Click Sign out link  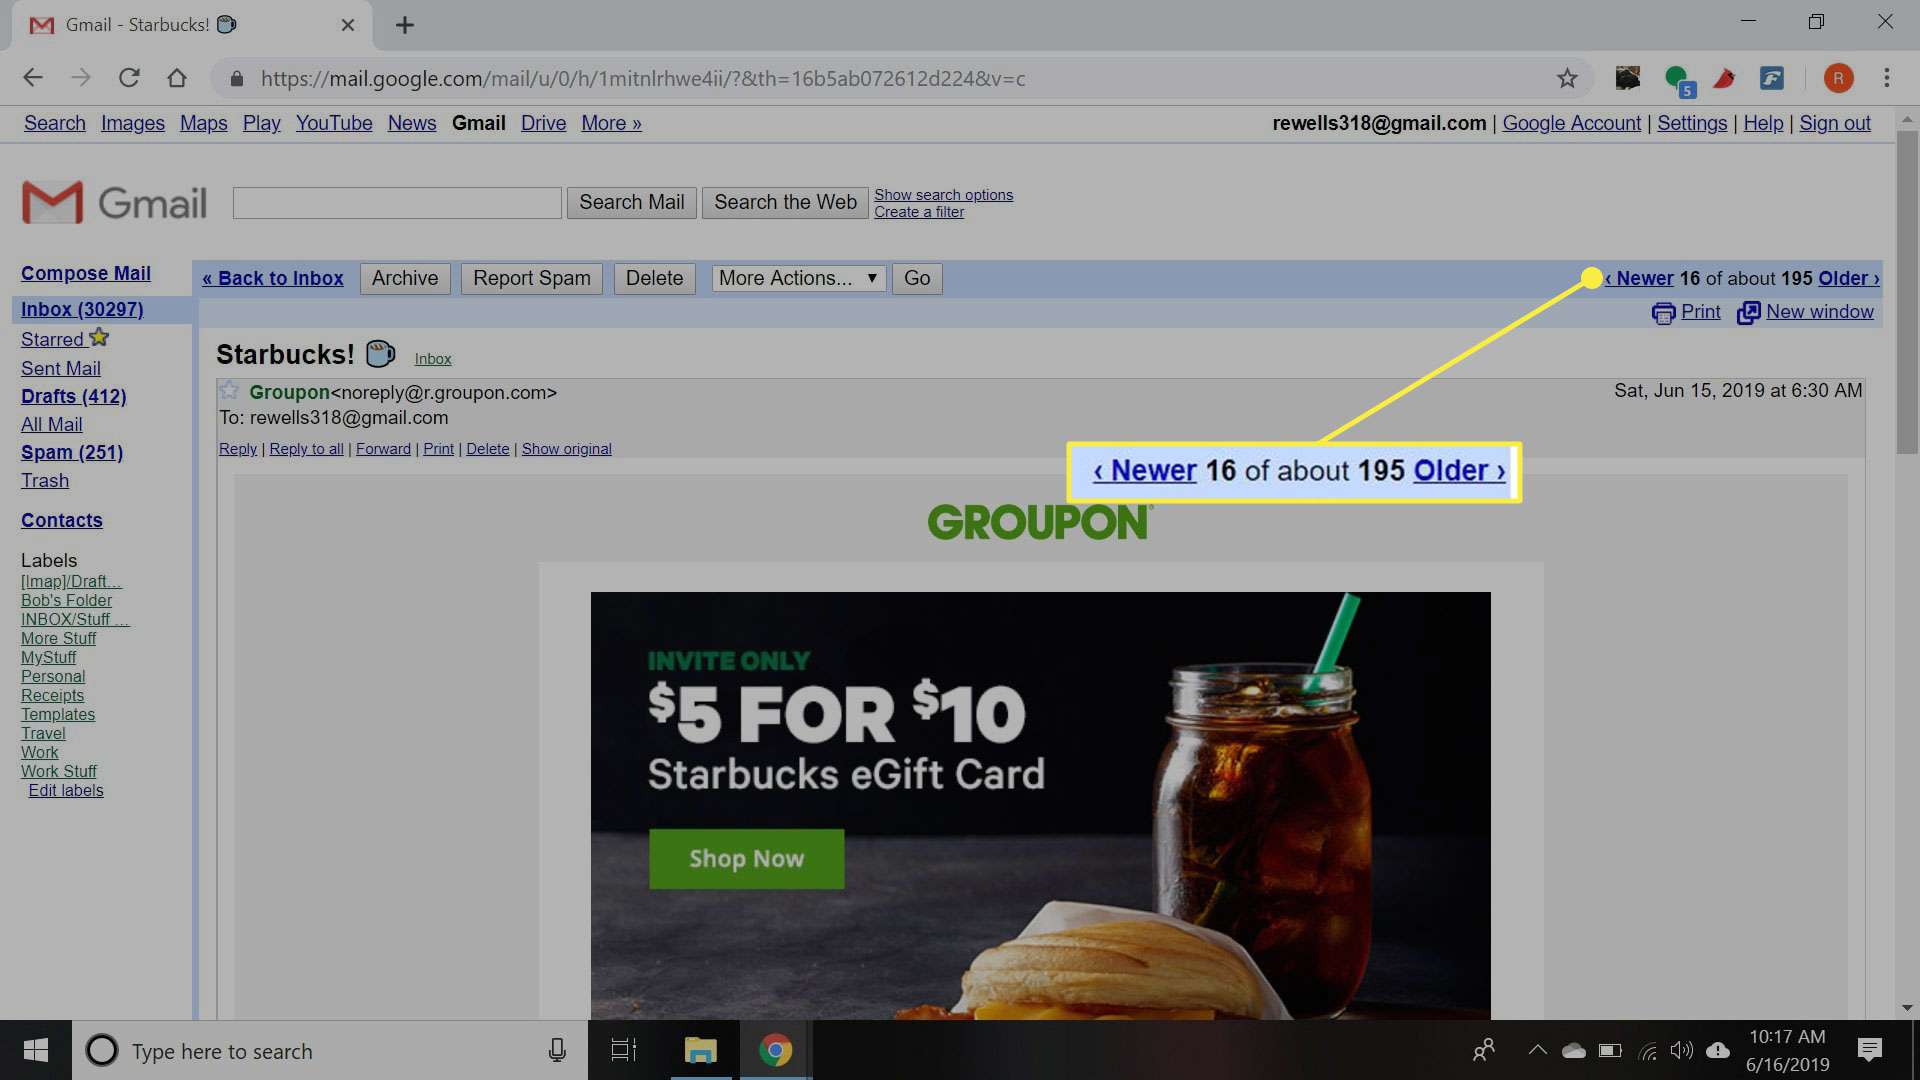1835,123
